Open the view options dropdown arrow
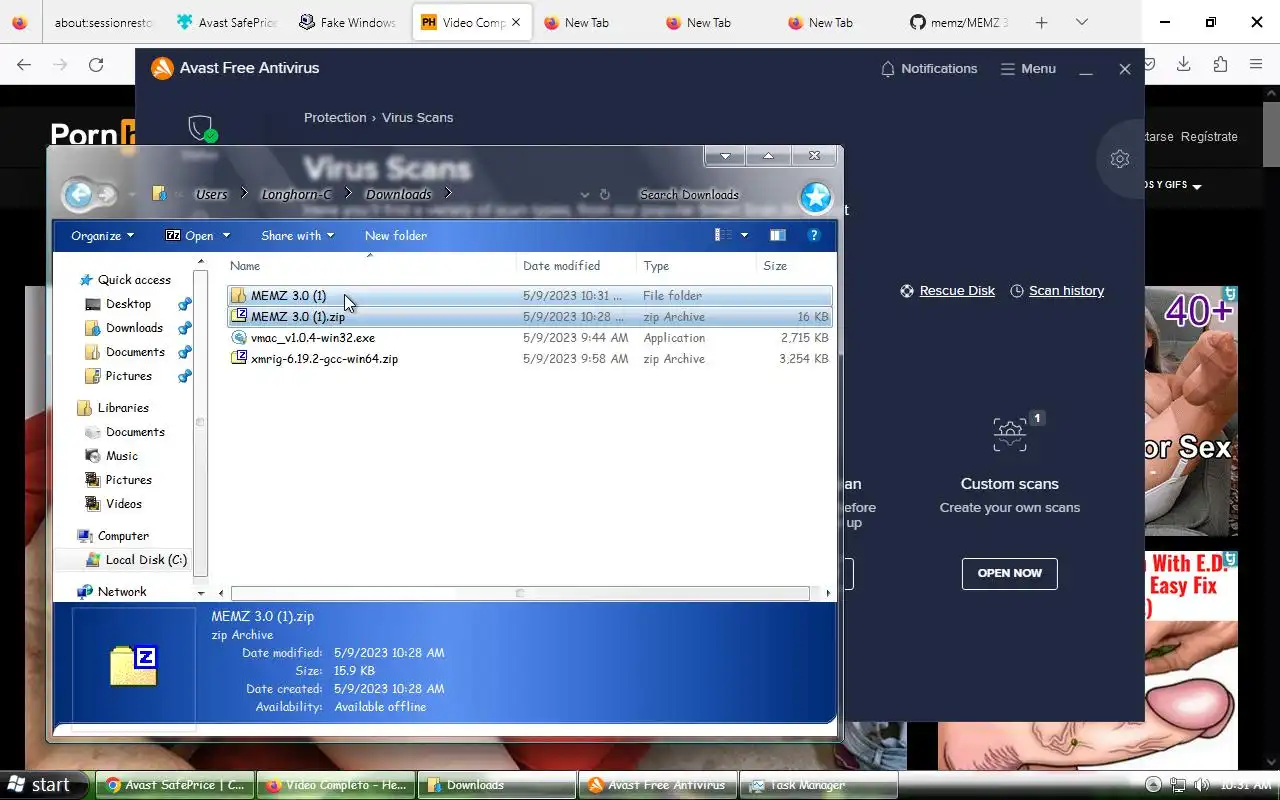Screen dimensions: 1280x800 [x=744, y=236]
